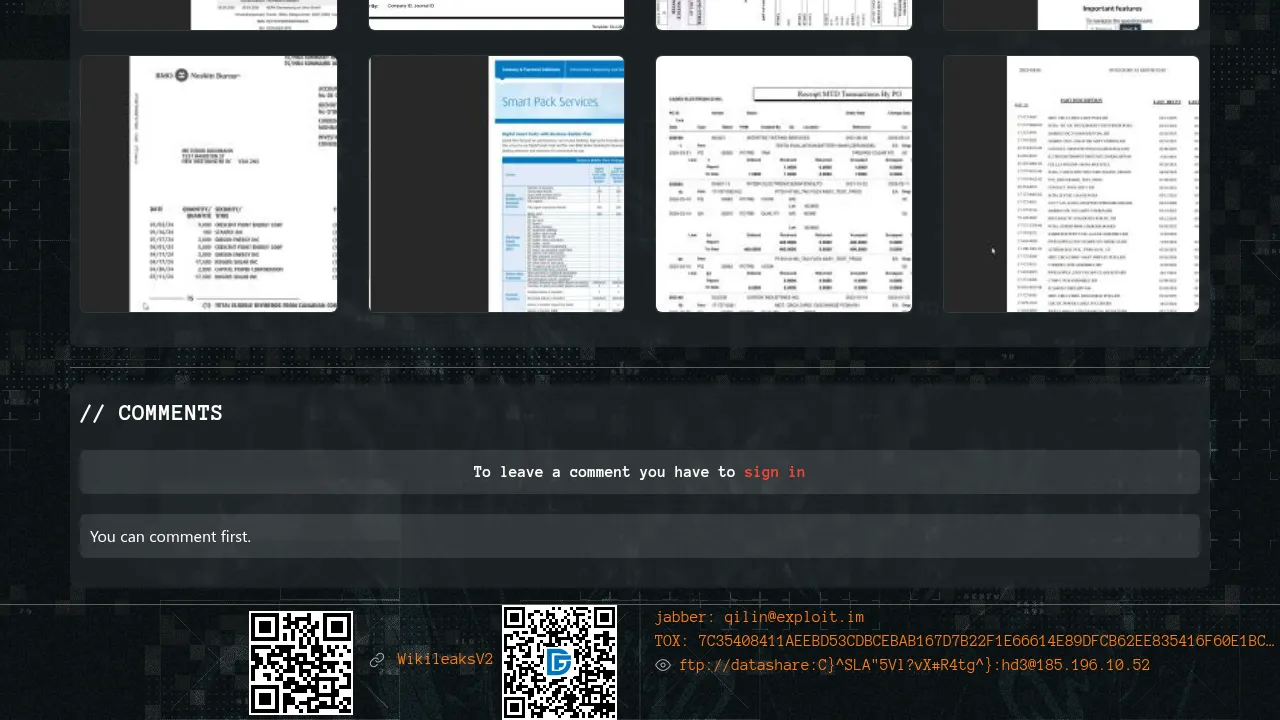The width and height of the screenshot is (1280, 720).
Task: Click the "You can comment first." box
Action: 640,536
